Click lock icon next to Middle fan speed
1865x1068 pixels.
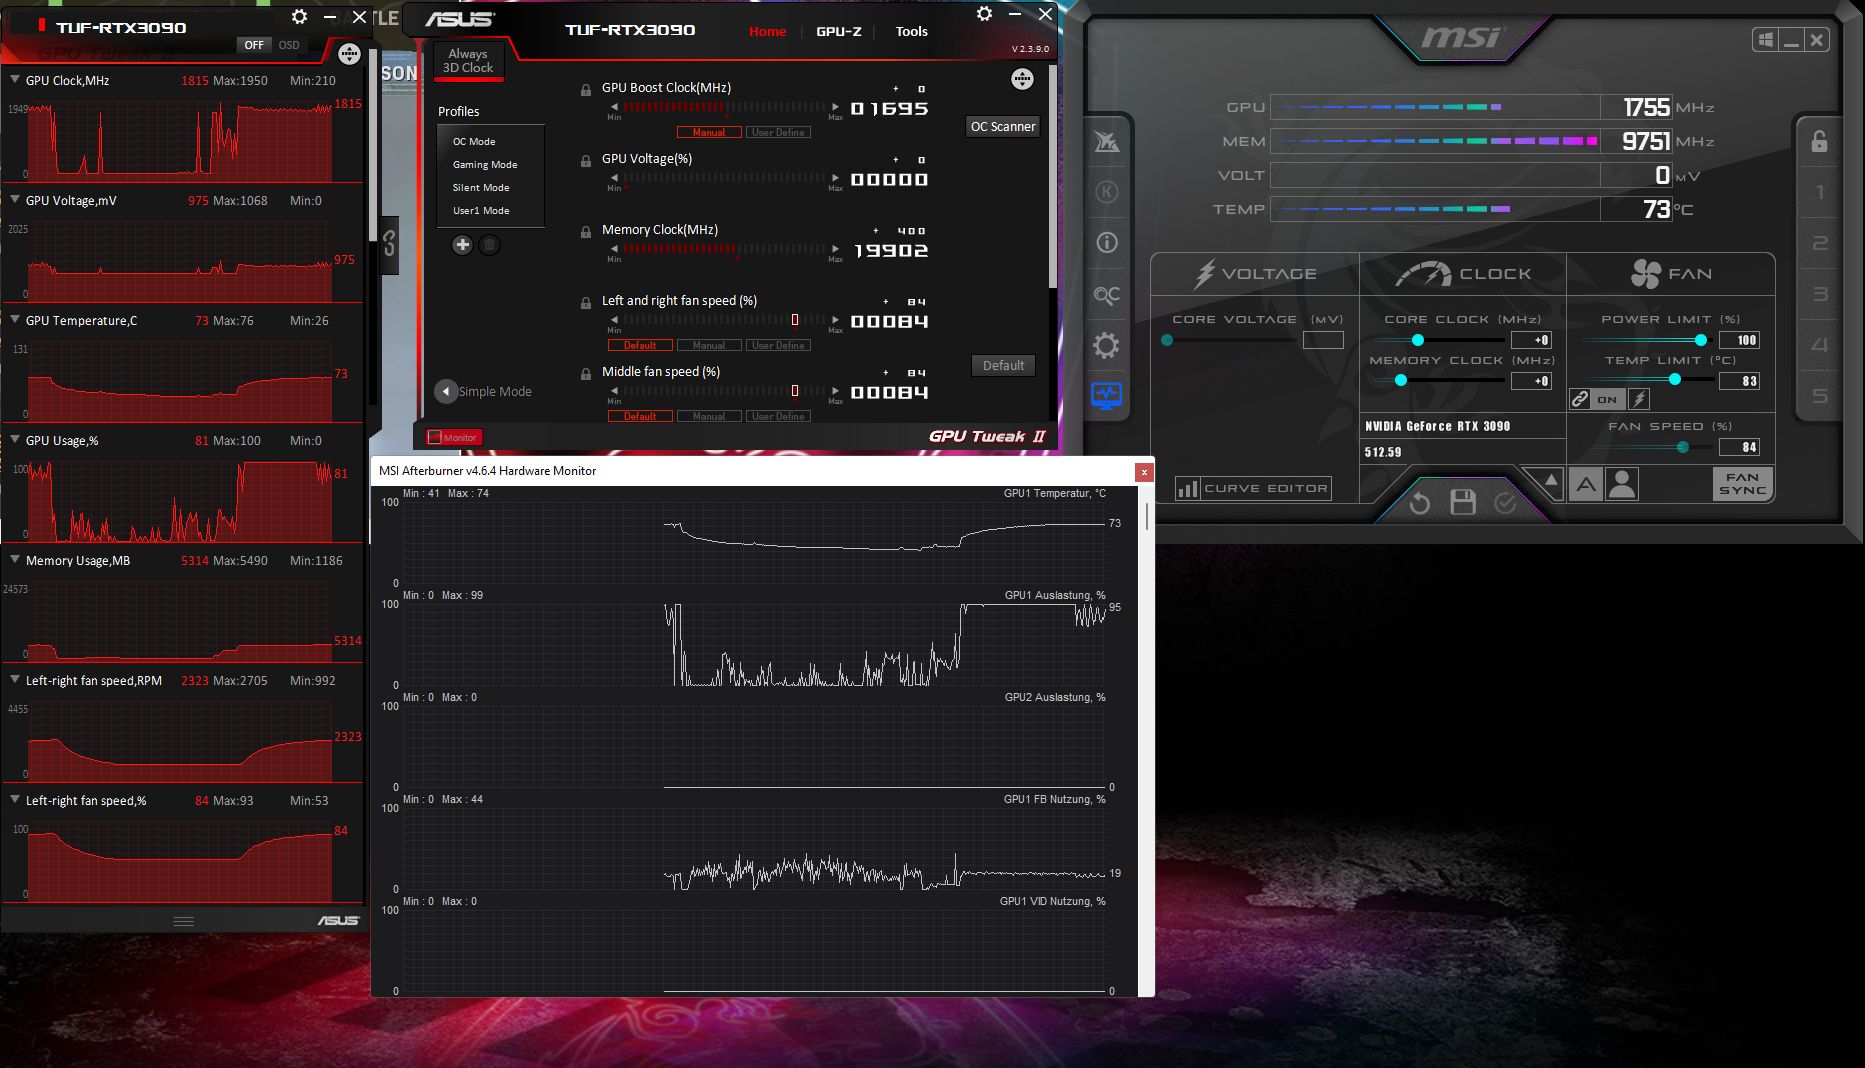pyautogui.click(x=586, y=374)
